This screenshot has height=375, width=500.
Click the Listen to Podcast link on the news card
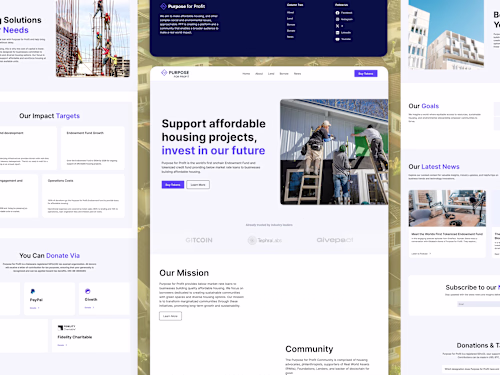421,254
